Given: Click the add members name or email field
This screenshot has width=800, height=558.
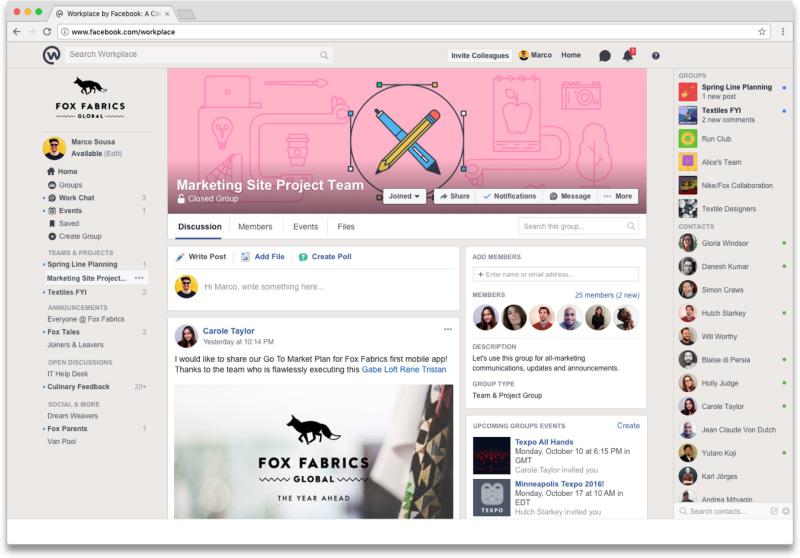Looking at the screenshot, I should tap(556, 274).
